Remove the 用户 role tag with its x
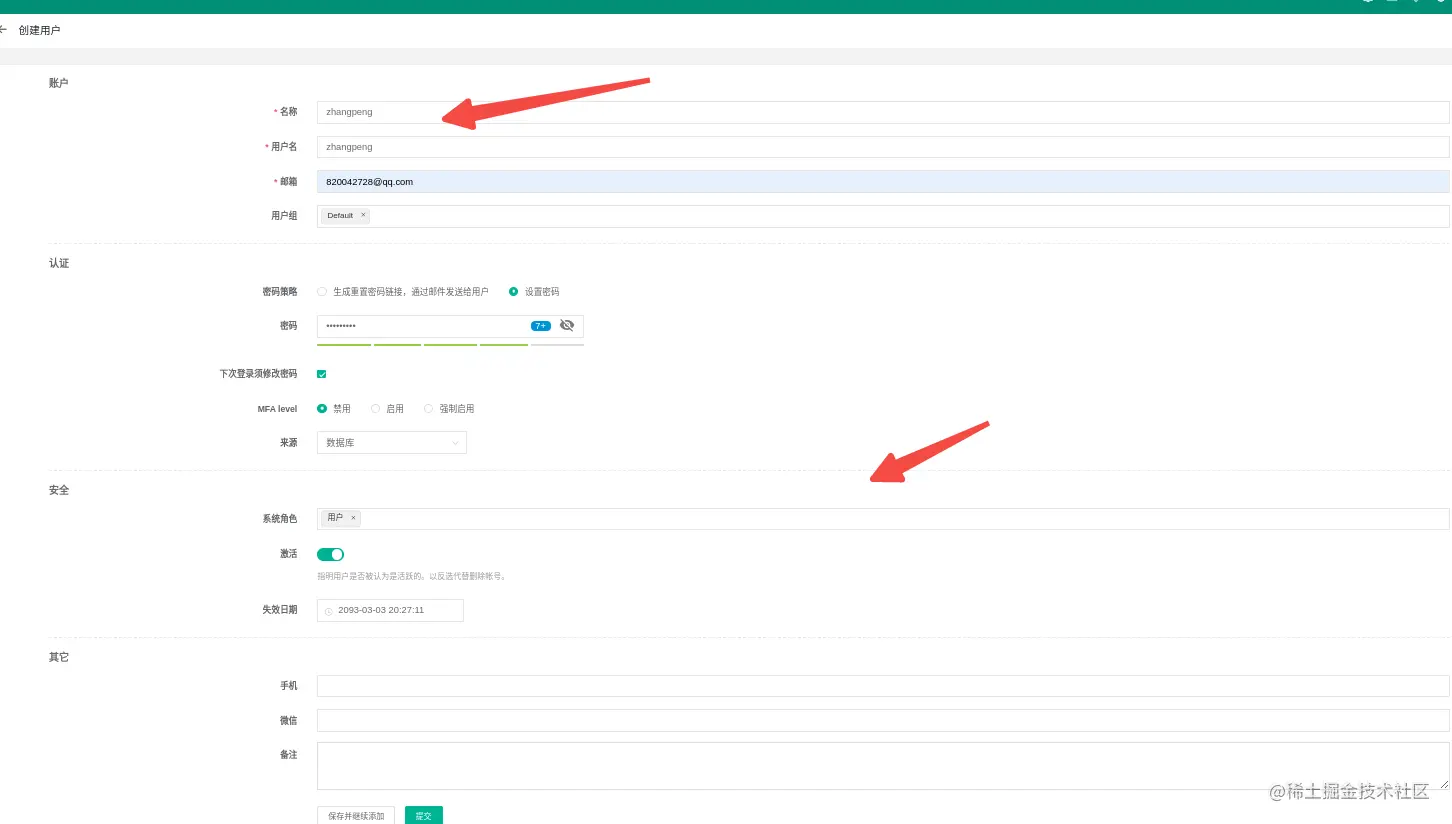The height and width of the screenshot is (824, 1452). click(x=353, y=518)
